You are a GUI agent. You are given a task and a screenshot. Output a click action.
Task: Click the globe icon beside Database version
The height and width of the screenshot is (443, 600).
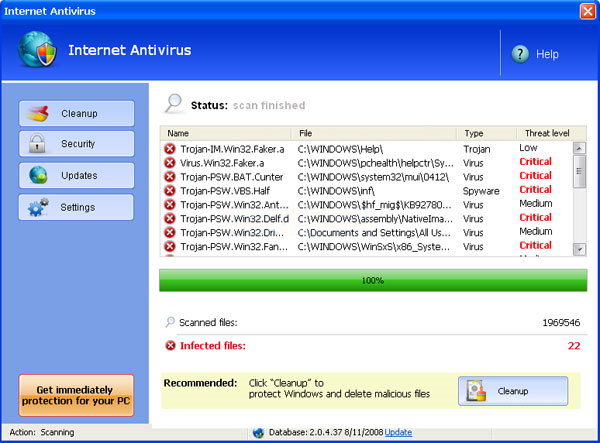pos(257,433)
